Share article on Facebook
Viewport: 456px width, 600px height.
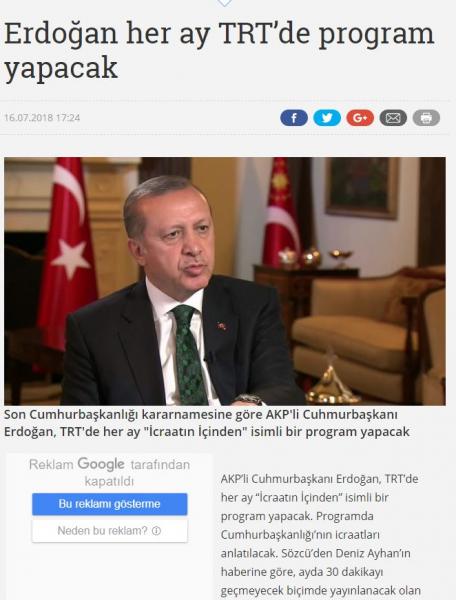tap(294, 118)
